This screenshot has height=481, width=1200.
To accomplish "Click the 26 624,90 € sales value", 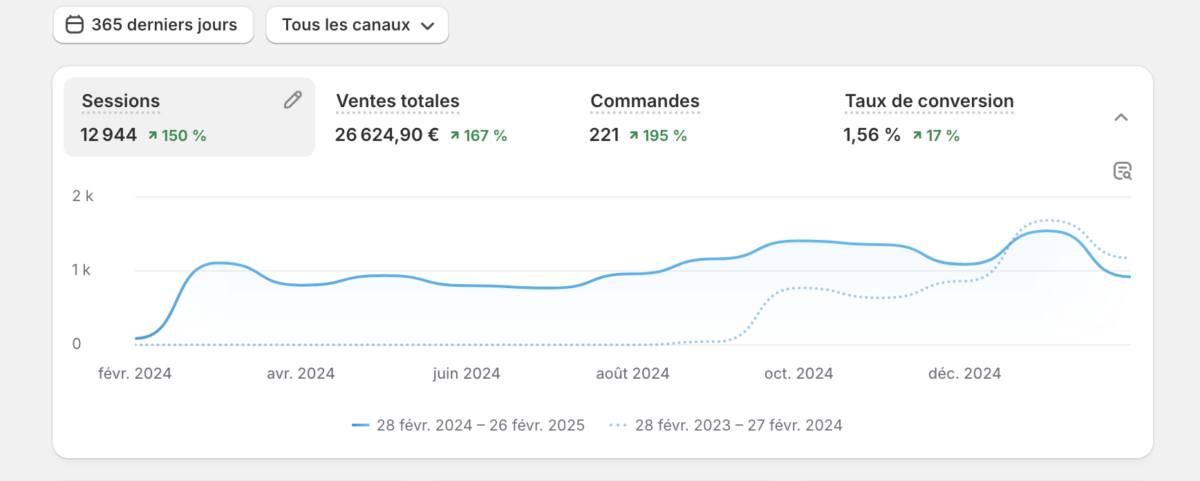I will click(387, 135).
